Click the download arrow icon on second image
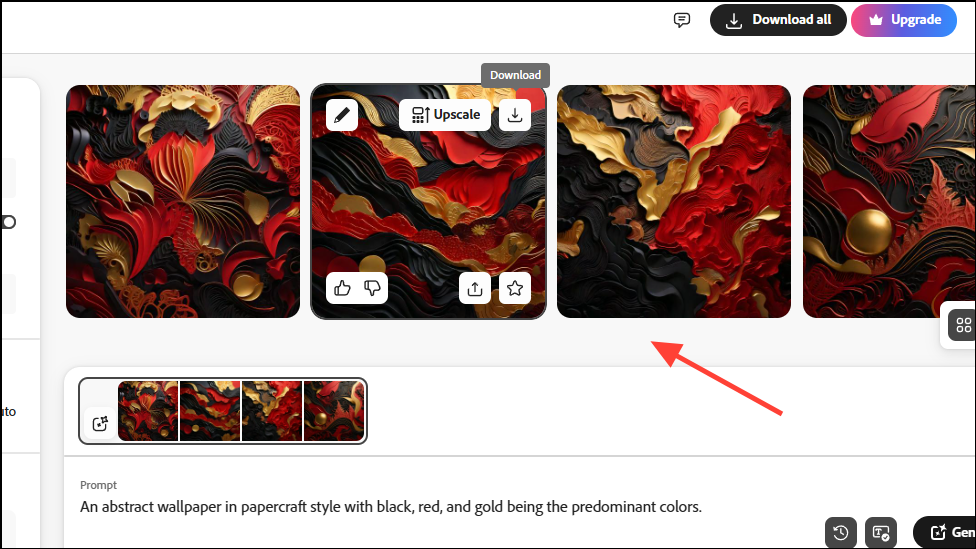The height and width of the screenshot is (549, 976). [515, 115]
